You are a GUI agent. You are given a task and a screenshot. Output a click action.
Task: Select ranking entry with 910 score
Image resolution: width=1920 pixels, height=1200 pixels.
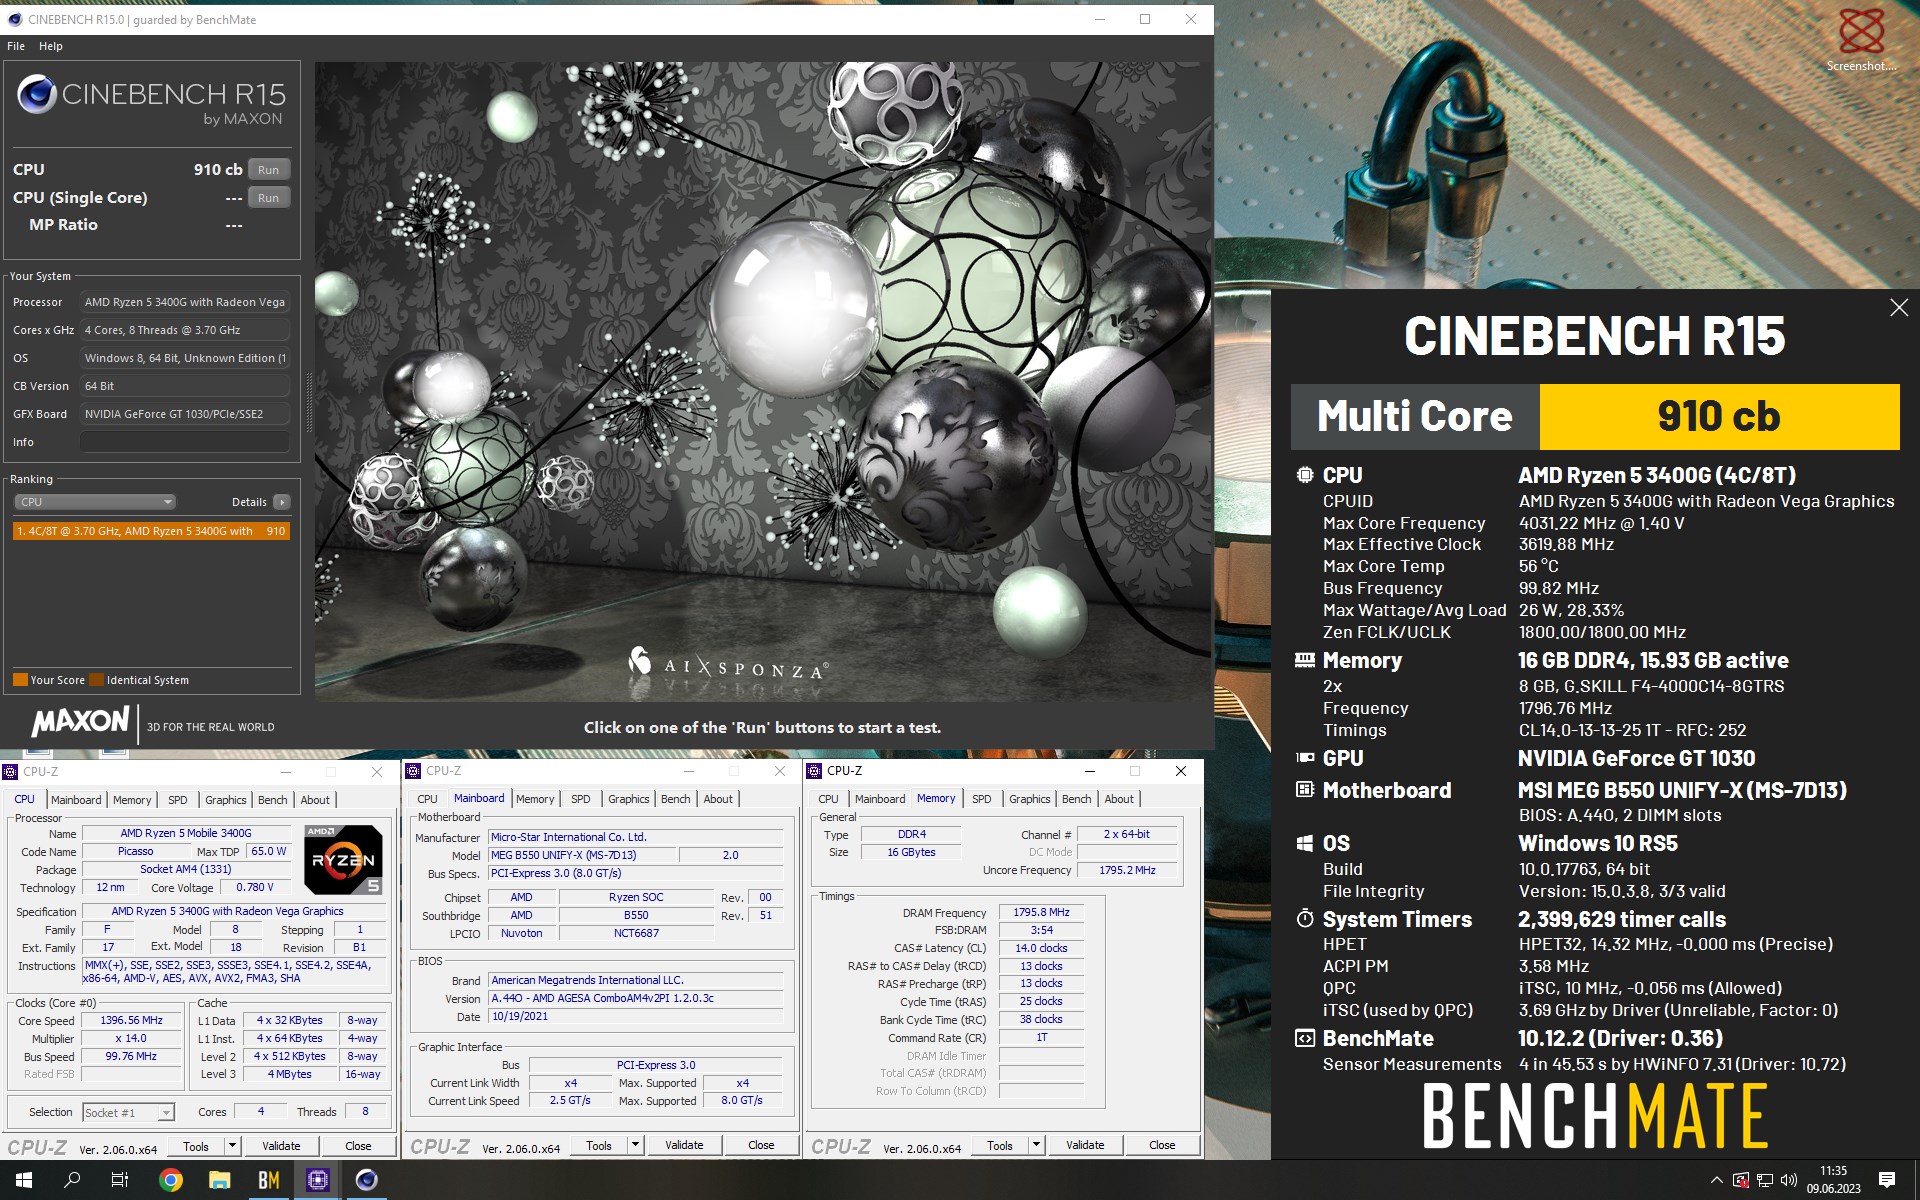pyautogui.click(x=151, y=531)
